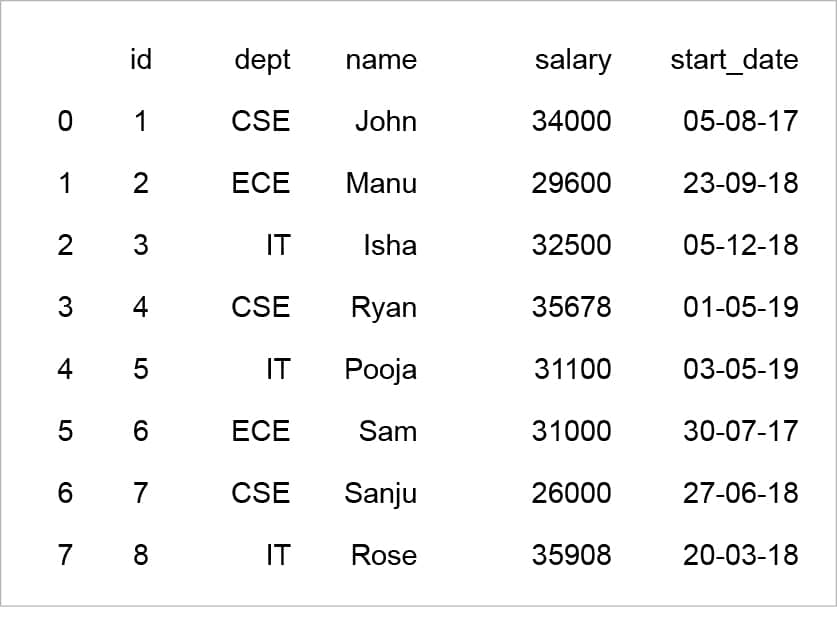The height and width of the screenshot is (621, 837).
Task: Click the row index 7
Action: tap(65, 556)
